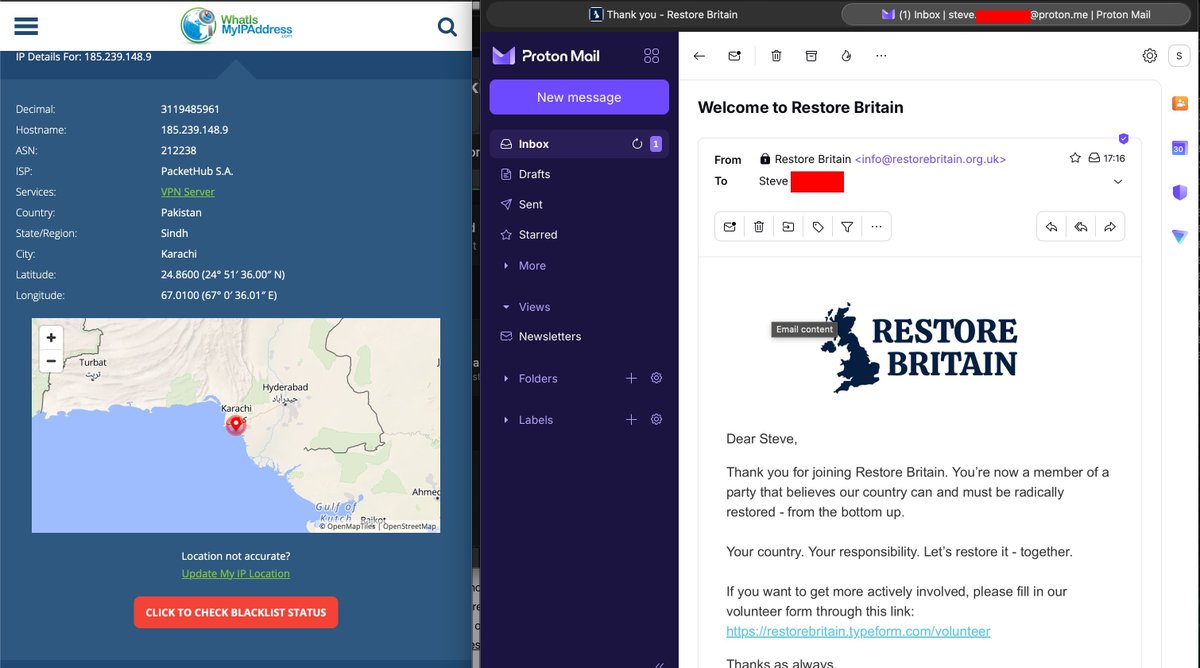The image size is (1200, 668).
Task: Forward the message
Action: [1110, 227]
